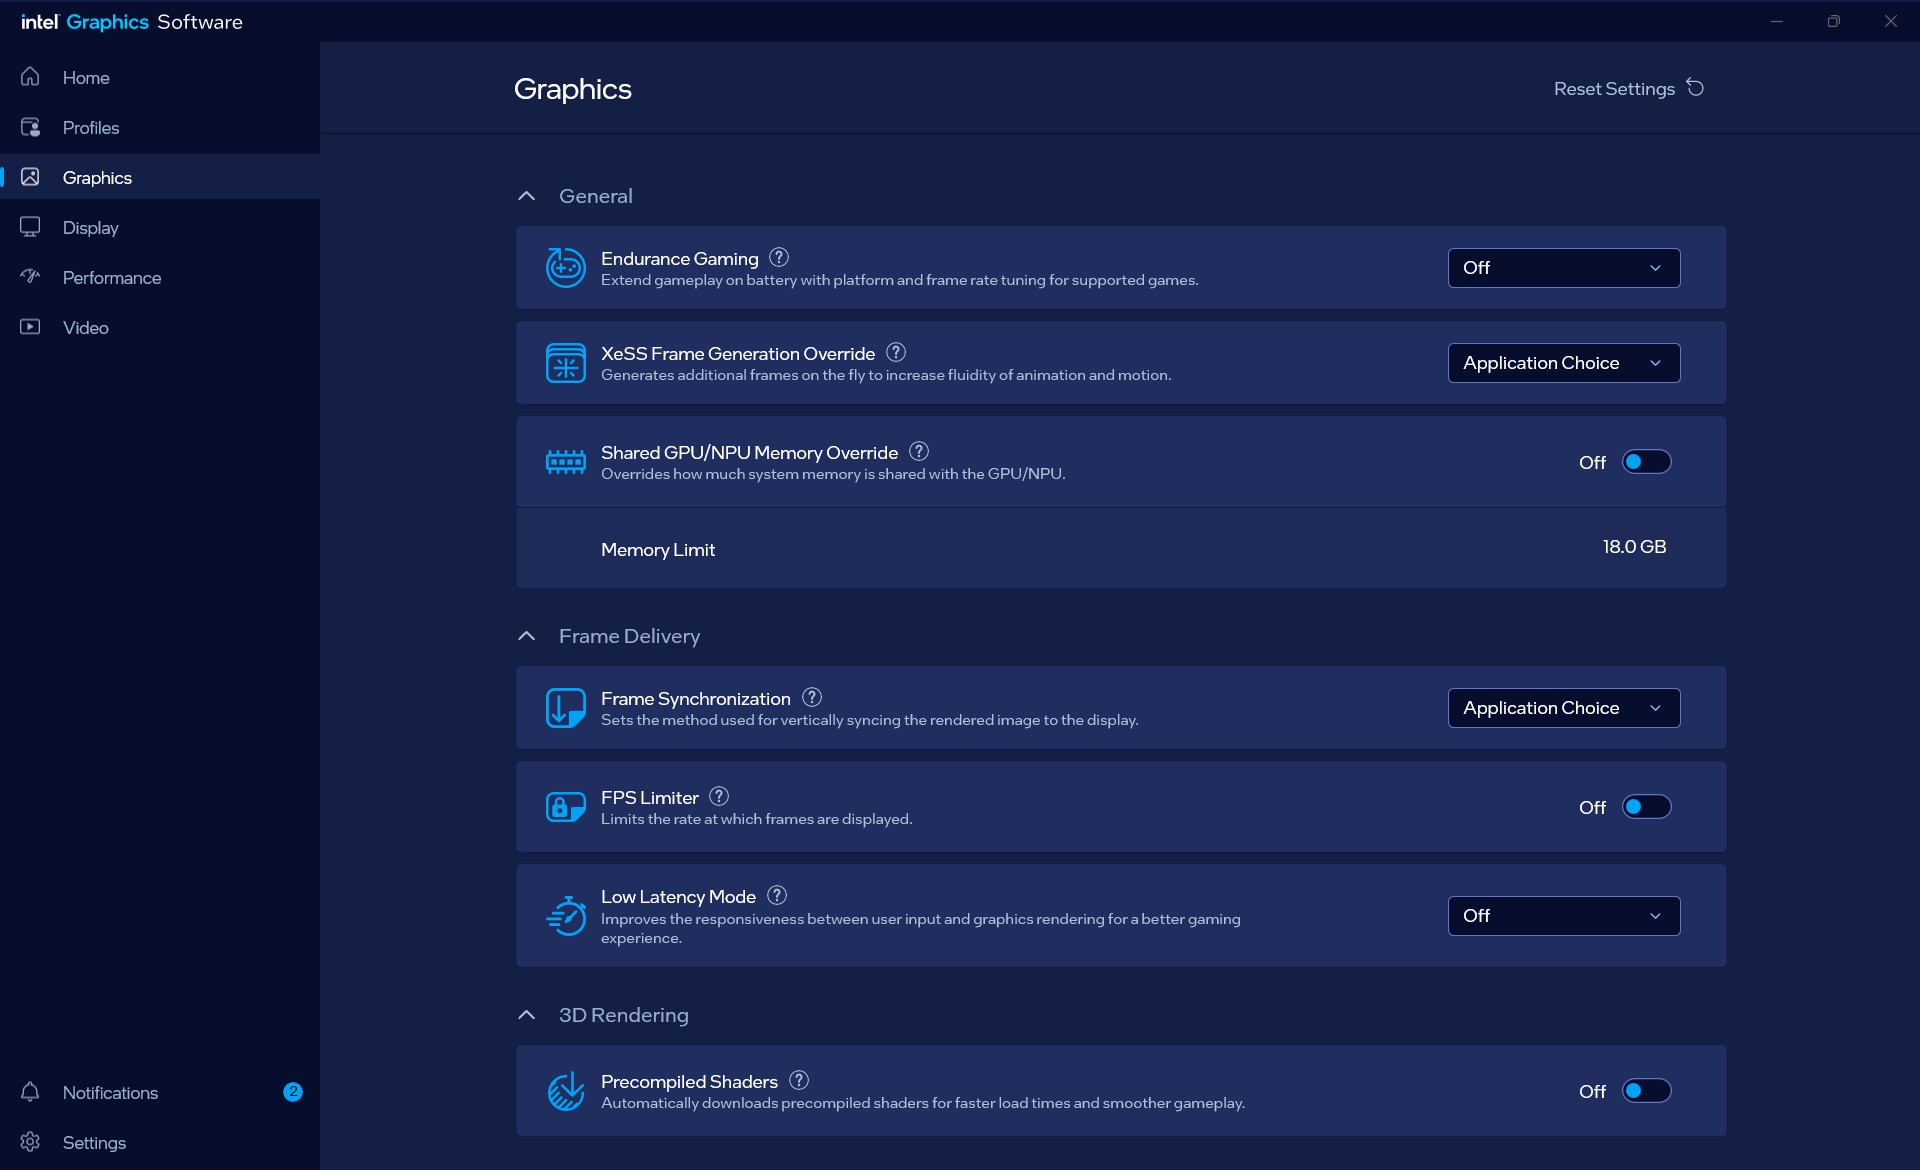Viewport: 1920px width, 1170px height.
Task: Toggle Precompiled Shaders on
Action: pyautogui.click(x=1646, y=1091)
